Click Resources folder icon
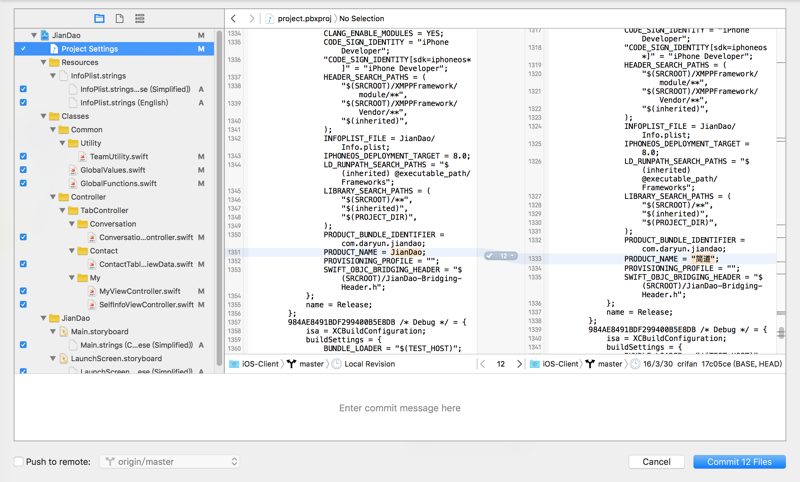This screenshot has width=800, height=482. (54, 62)
